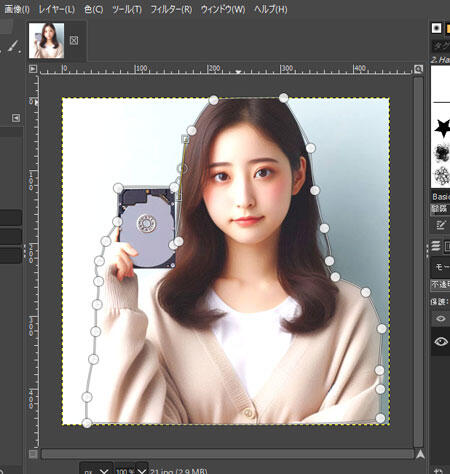Choose the star-shaped brush
Image resolution: width=450 pixels, height=474 pixels.
442,128
